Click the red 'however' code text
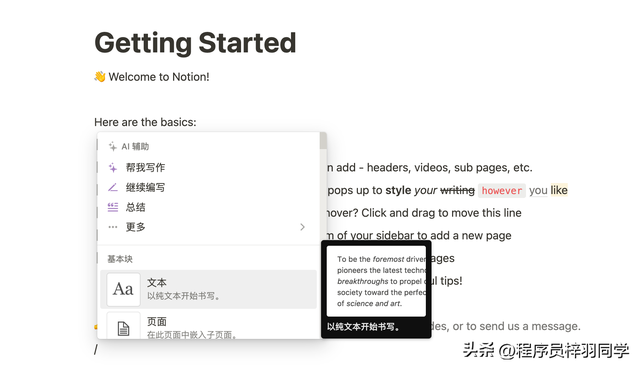 pyautogui.click(x=502, y=191)
